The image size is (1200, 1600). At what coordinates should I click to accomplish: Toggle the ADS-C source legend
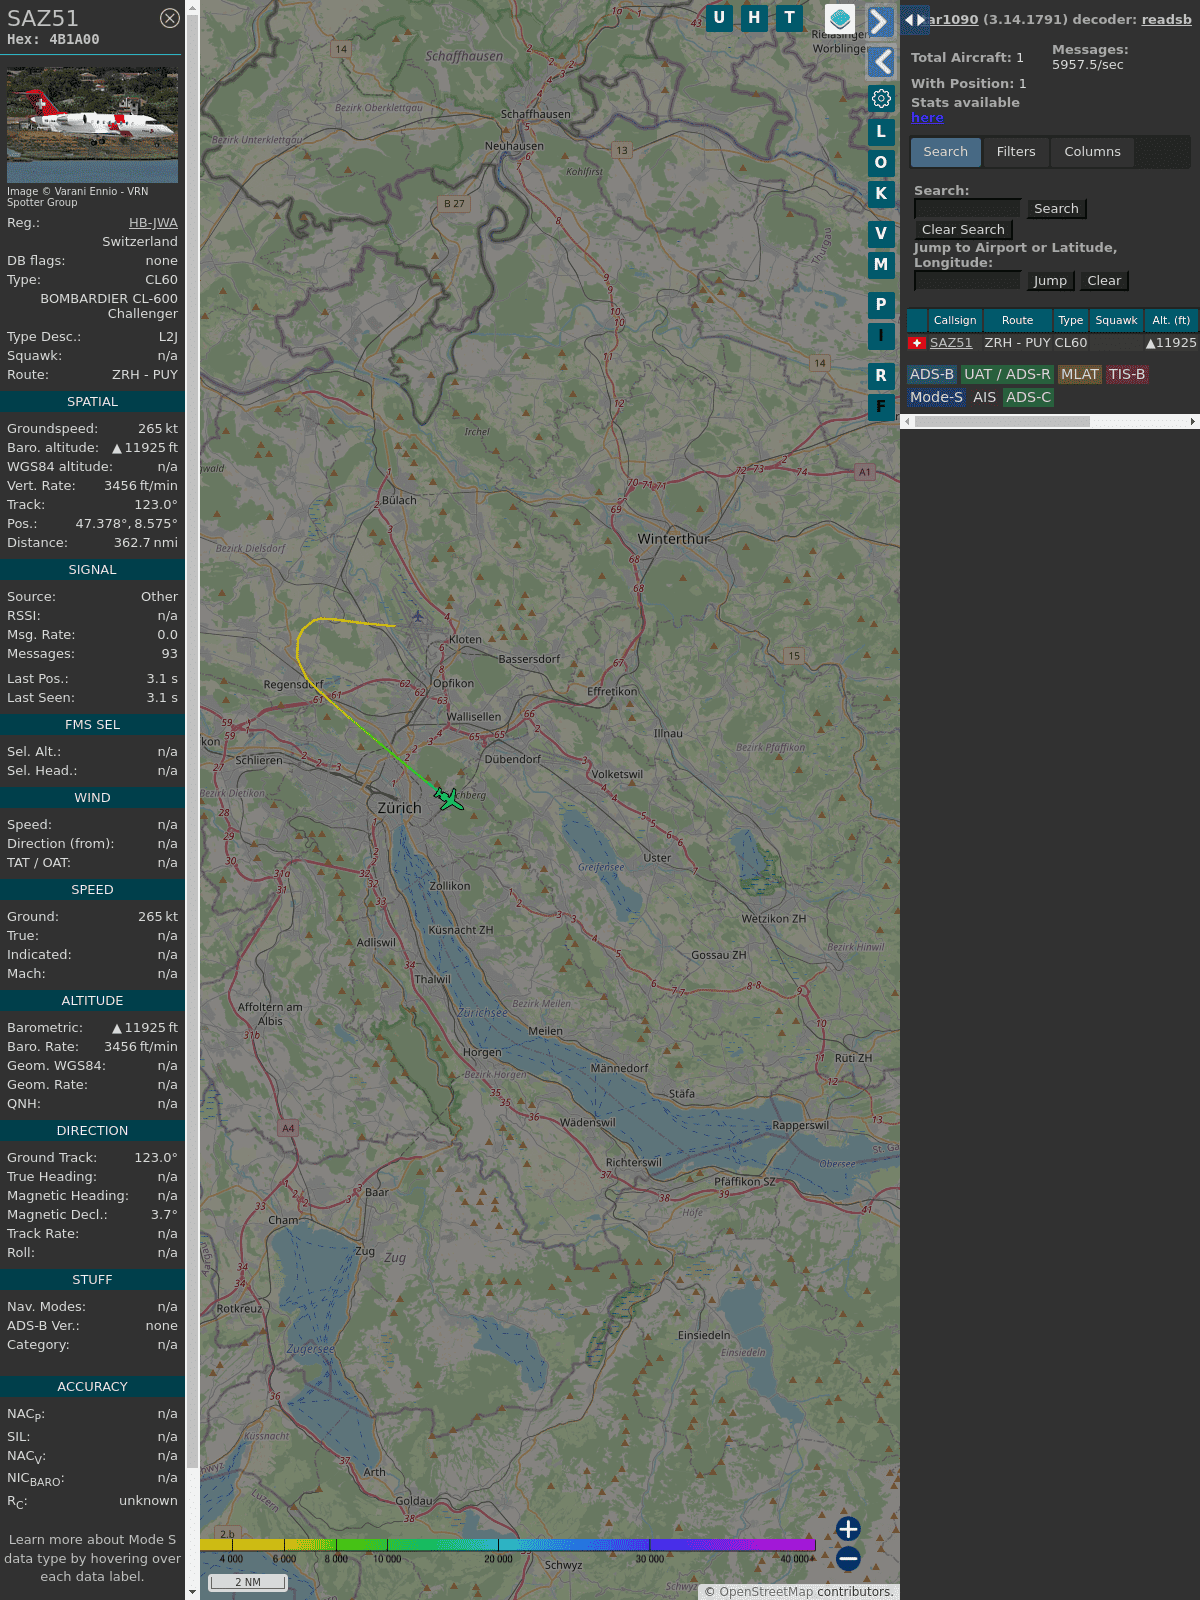1028,397
